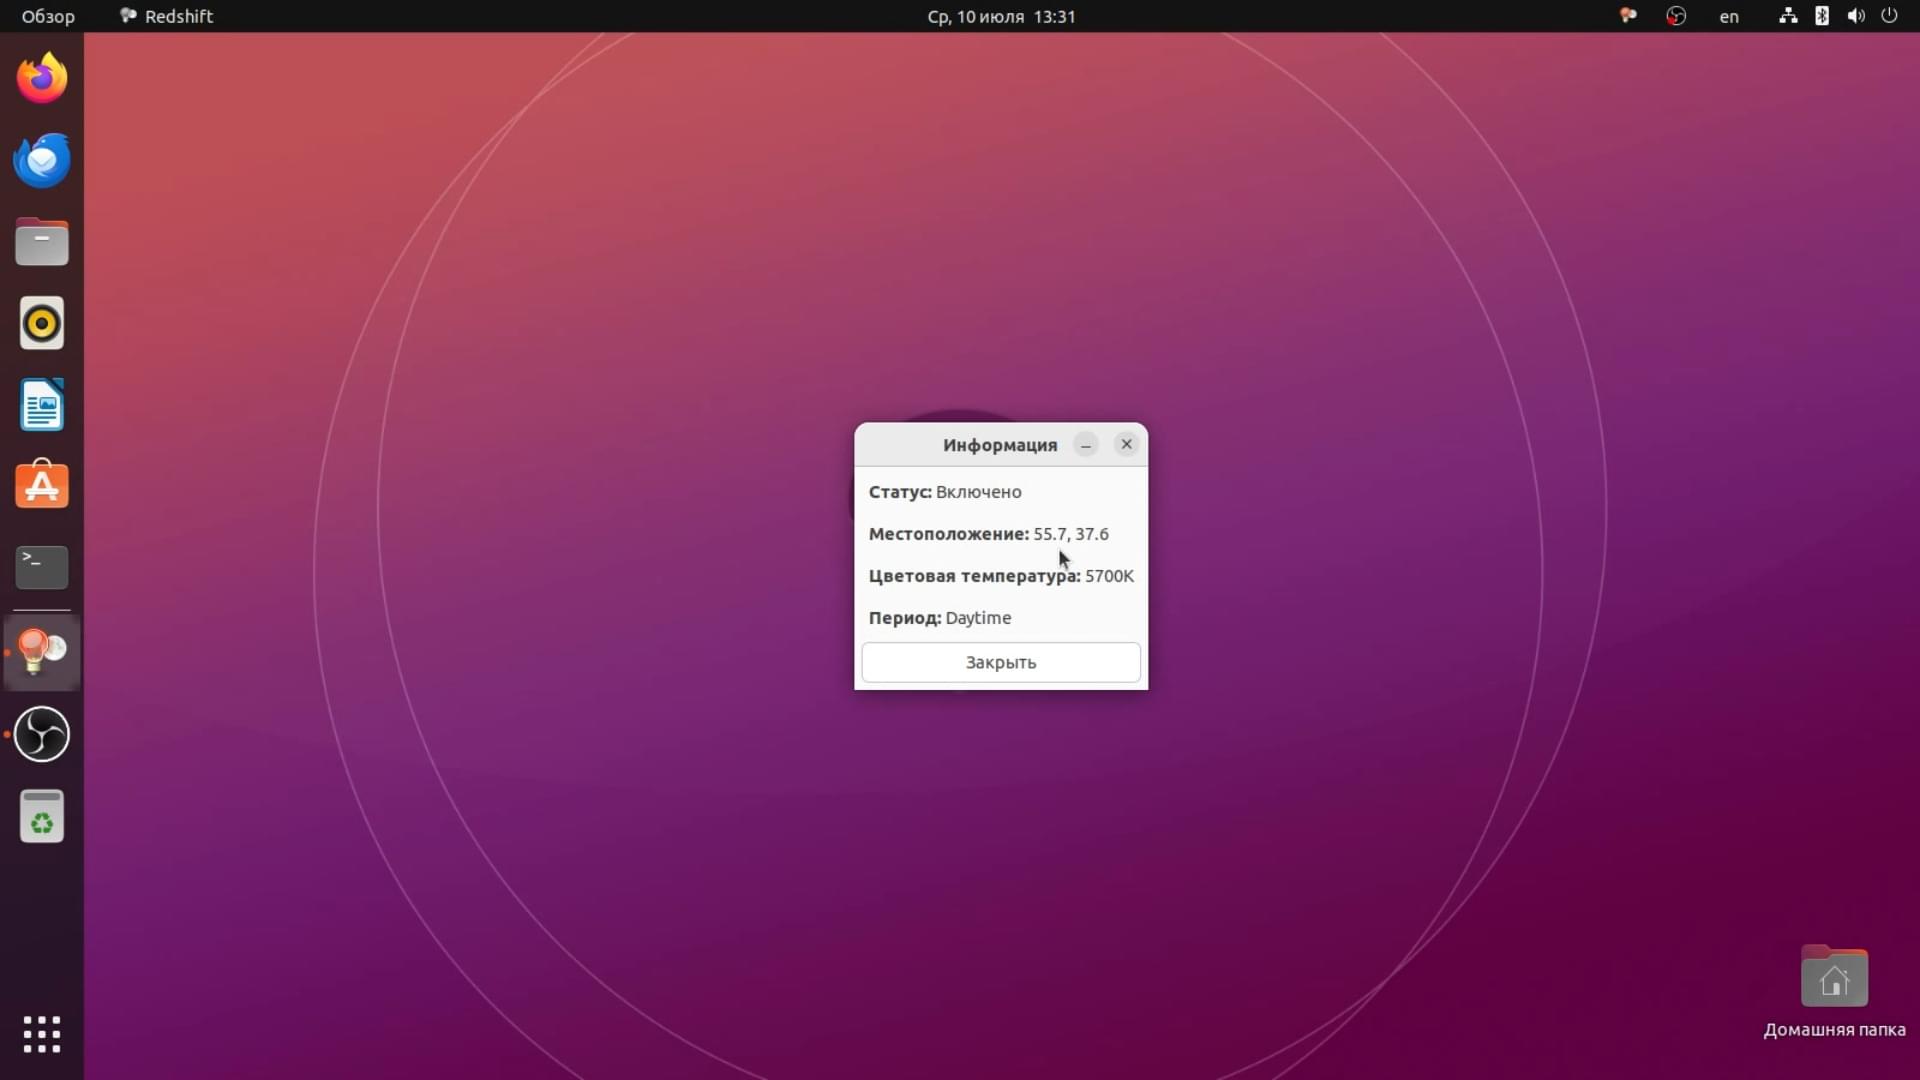Open Terminal from the dock
Viewport: 1920px width, 1080px height.
click(x=42, y=567)
